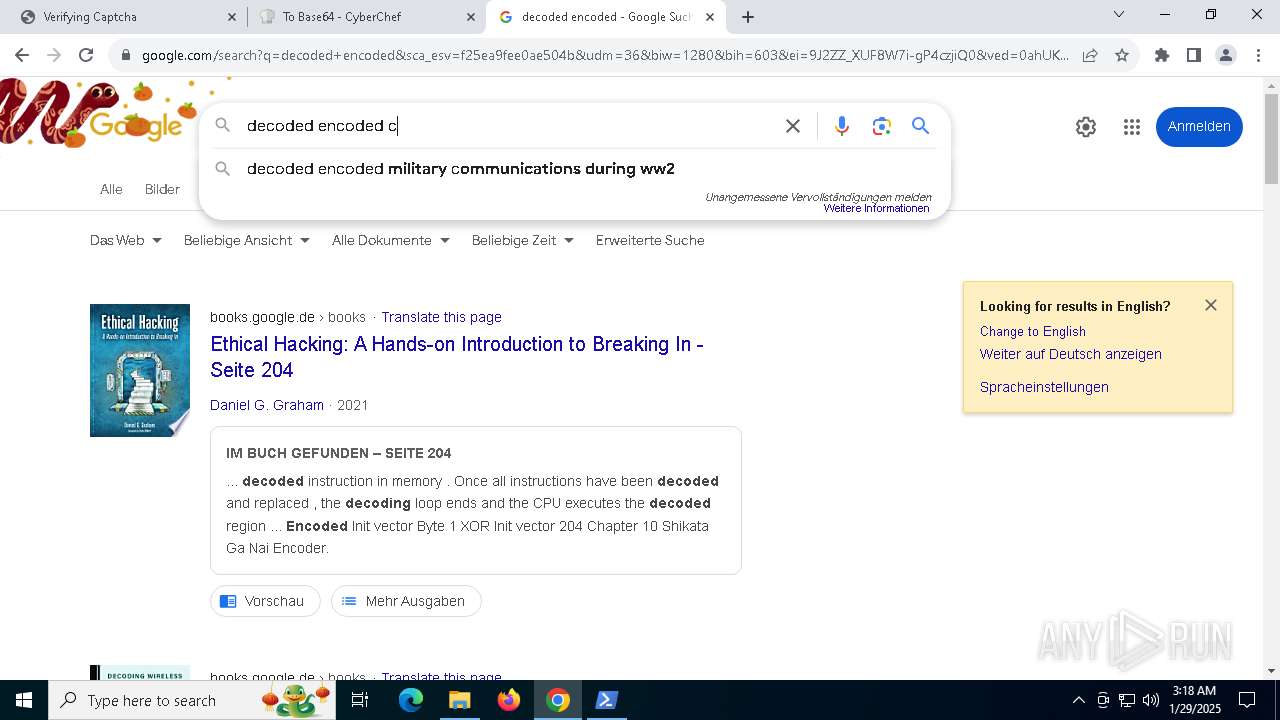
Task: Open Windows Start menu
Action: (x=24, y=700)
